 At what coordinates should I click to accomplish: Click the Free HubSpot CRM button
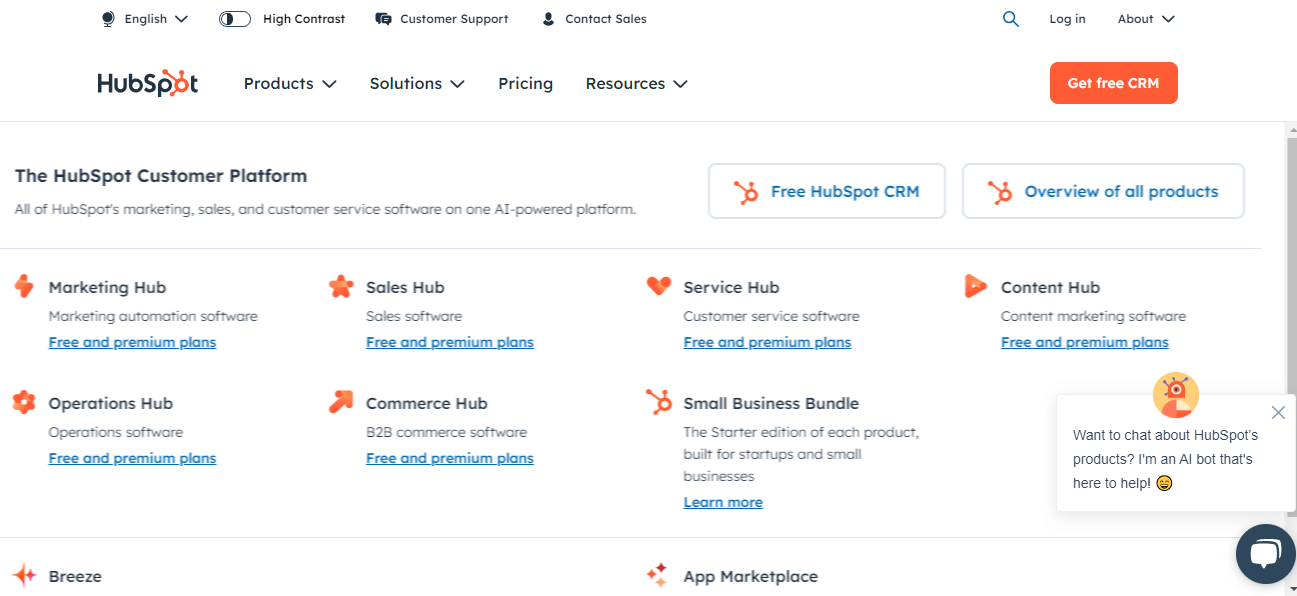pos(826,191)
